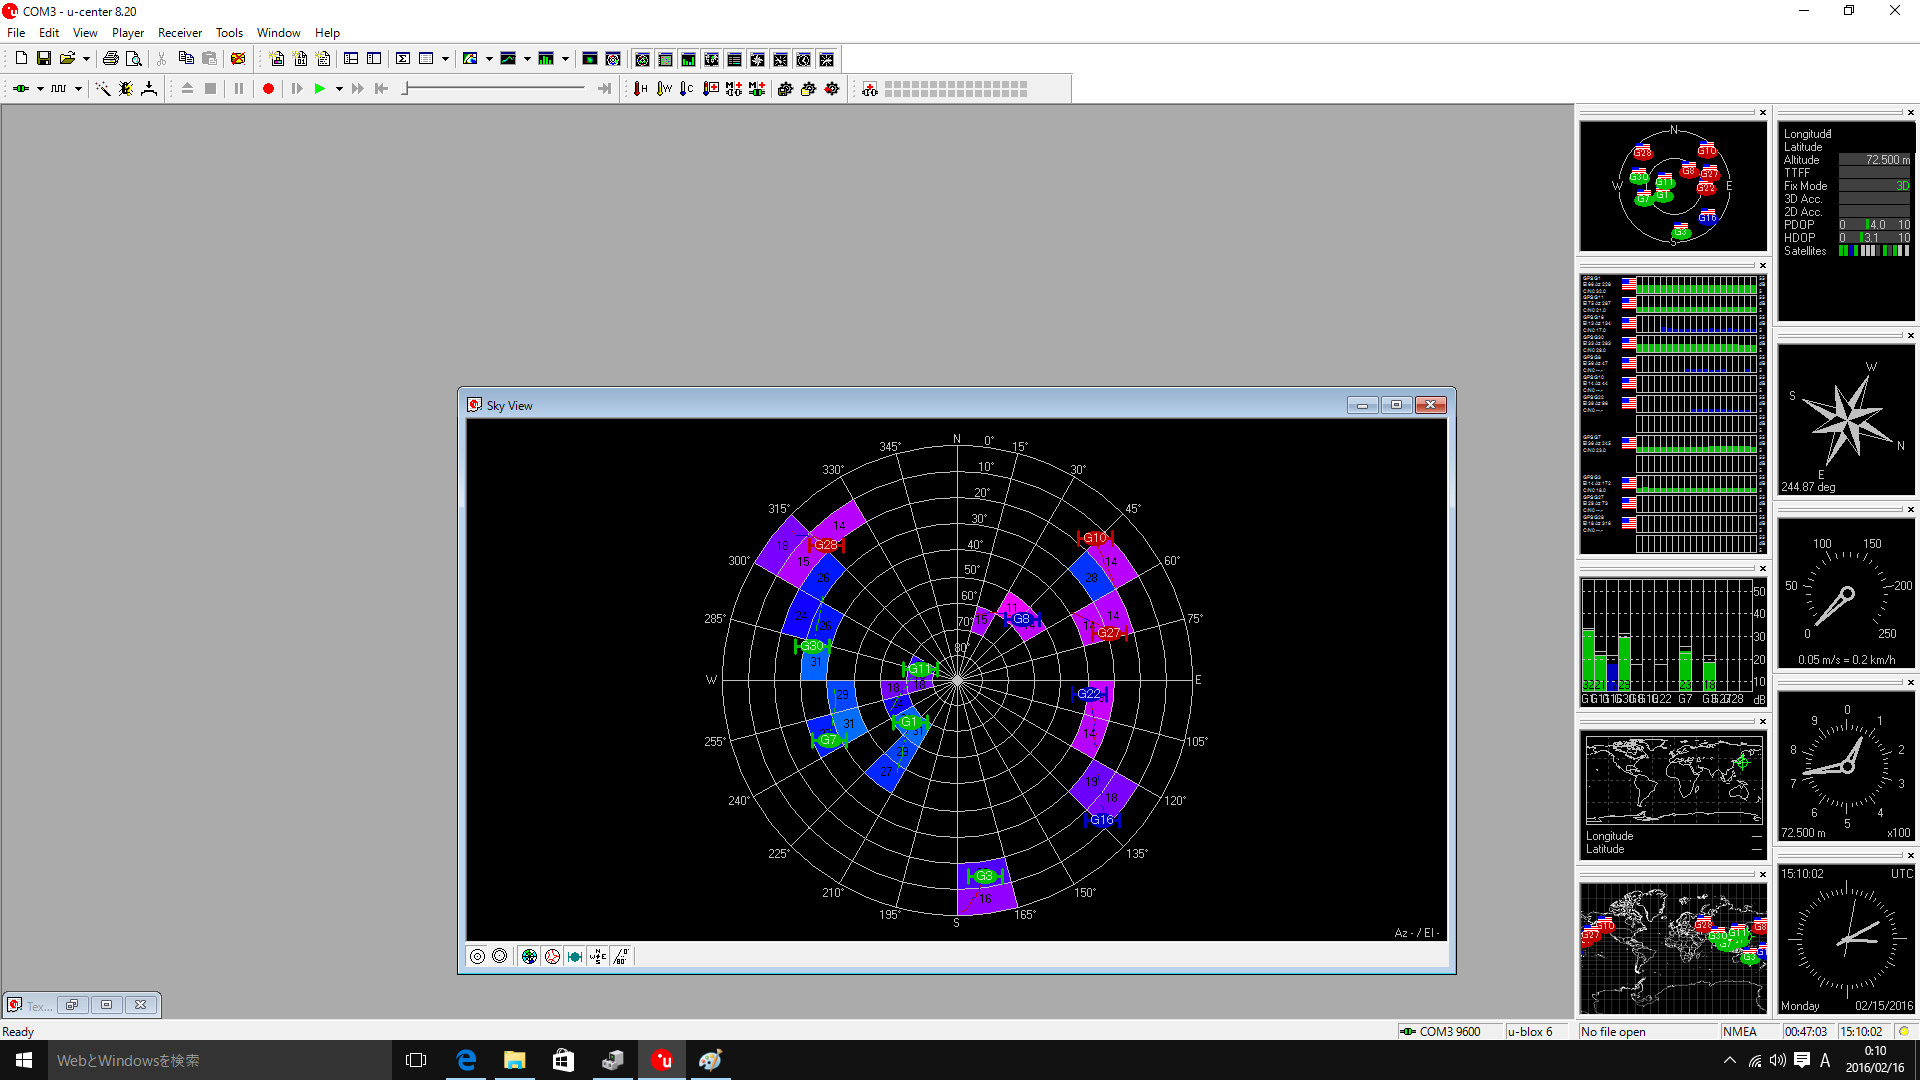Viewport: 1920px width, 1080px height.
Task: Click the debug bug icon
Action: (126, 89)
